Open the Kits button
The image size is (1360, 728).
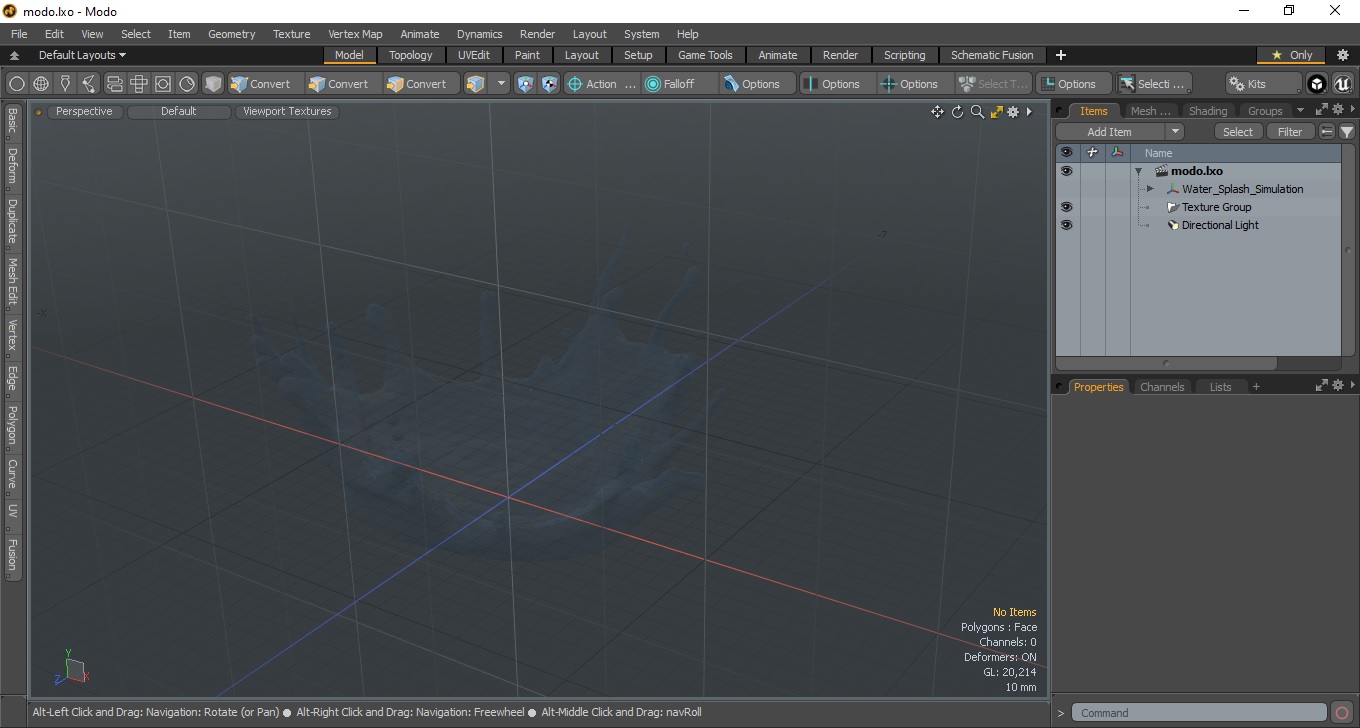click(1264, 84)
